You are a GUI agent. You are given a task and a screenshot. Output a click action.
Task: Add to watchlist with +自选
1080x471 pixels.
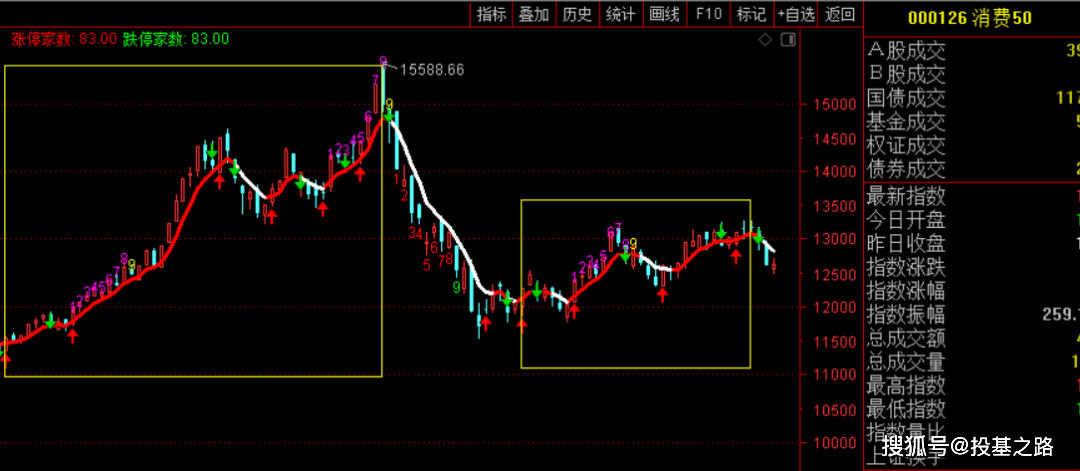click(796, 14)
